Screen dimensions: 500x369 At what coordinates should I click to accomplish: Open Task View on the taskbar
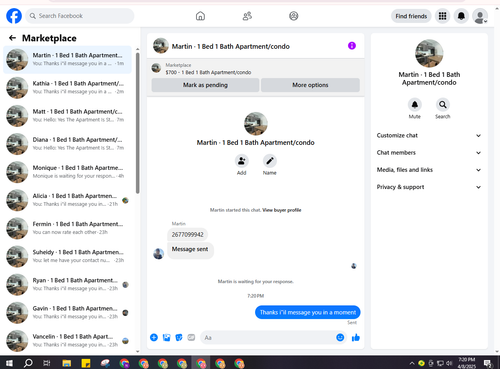(x=47, y=363)
